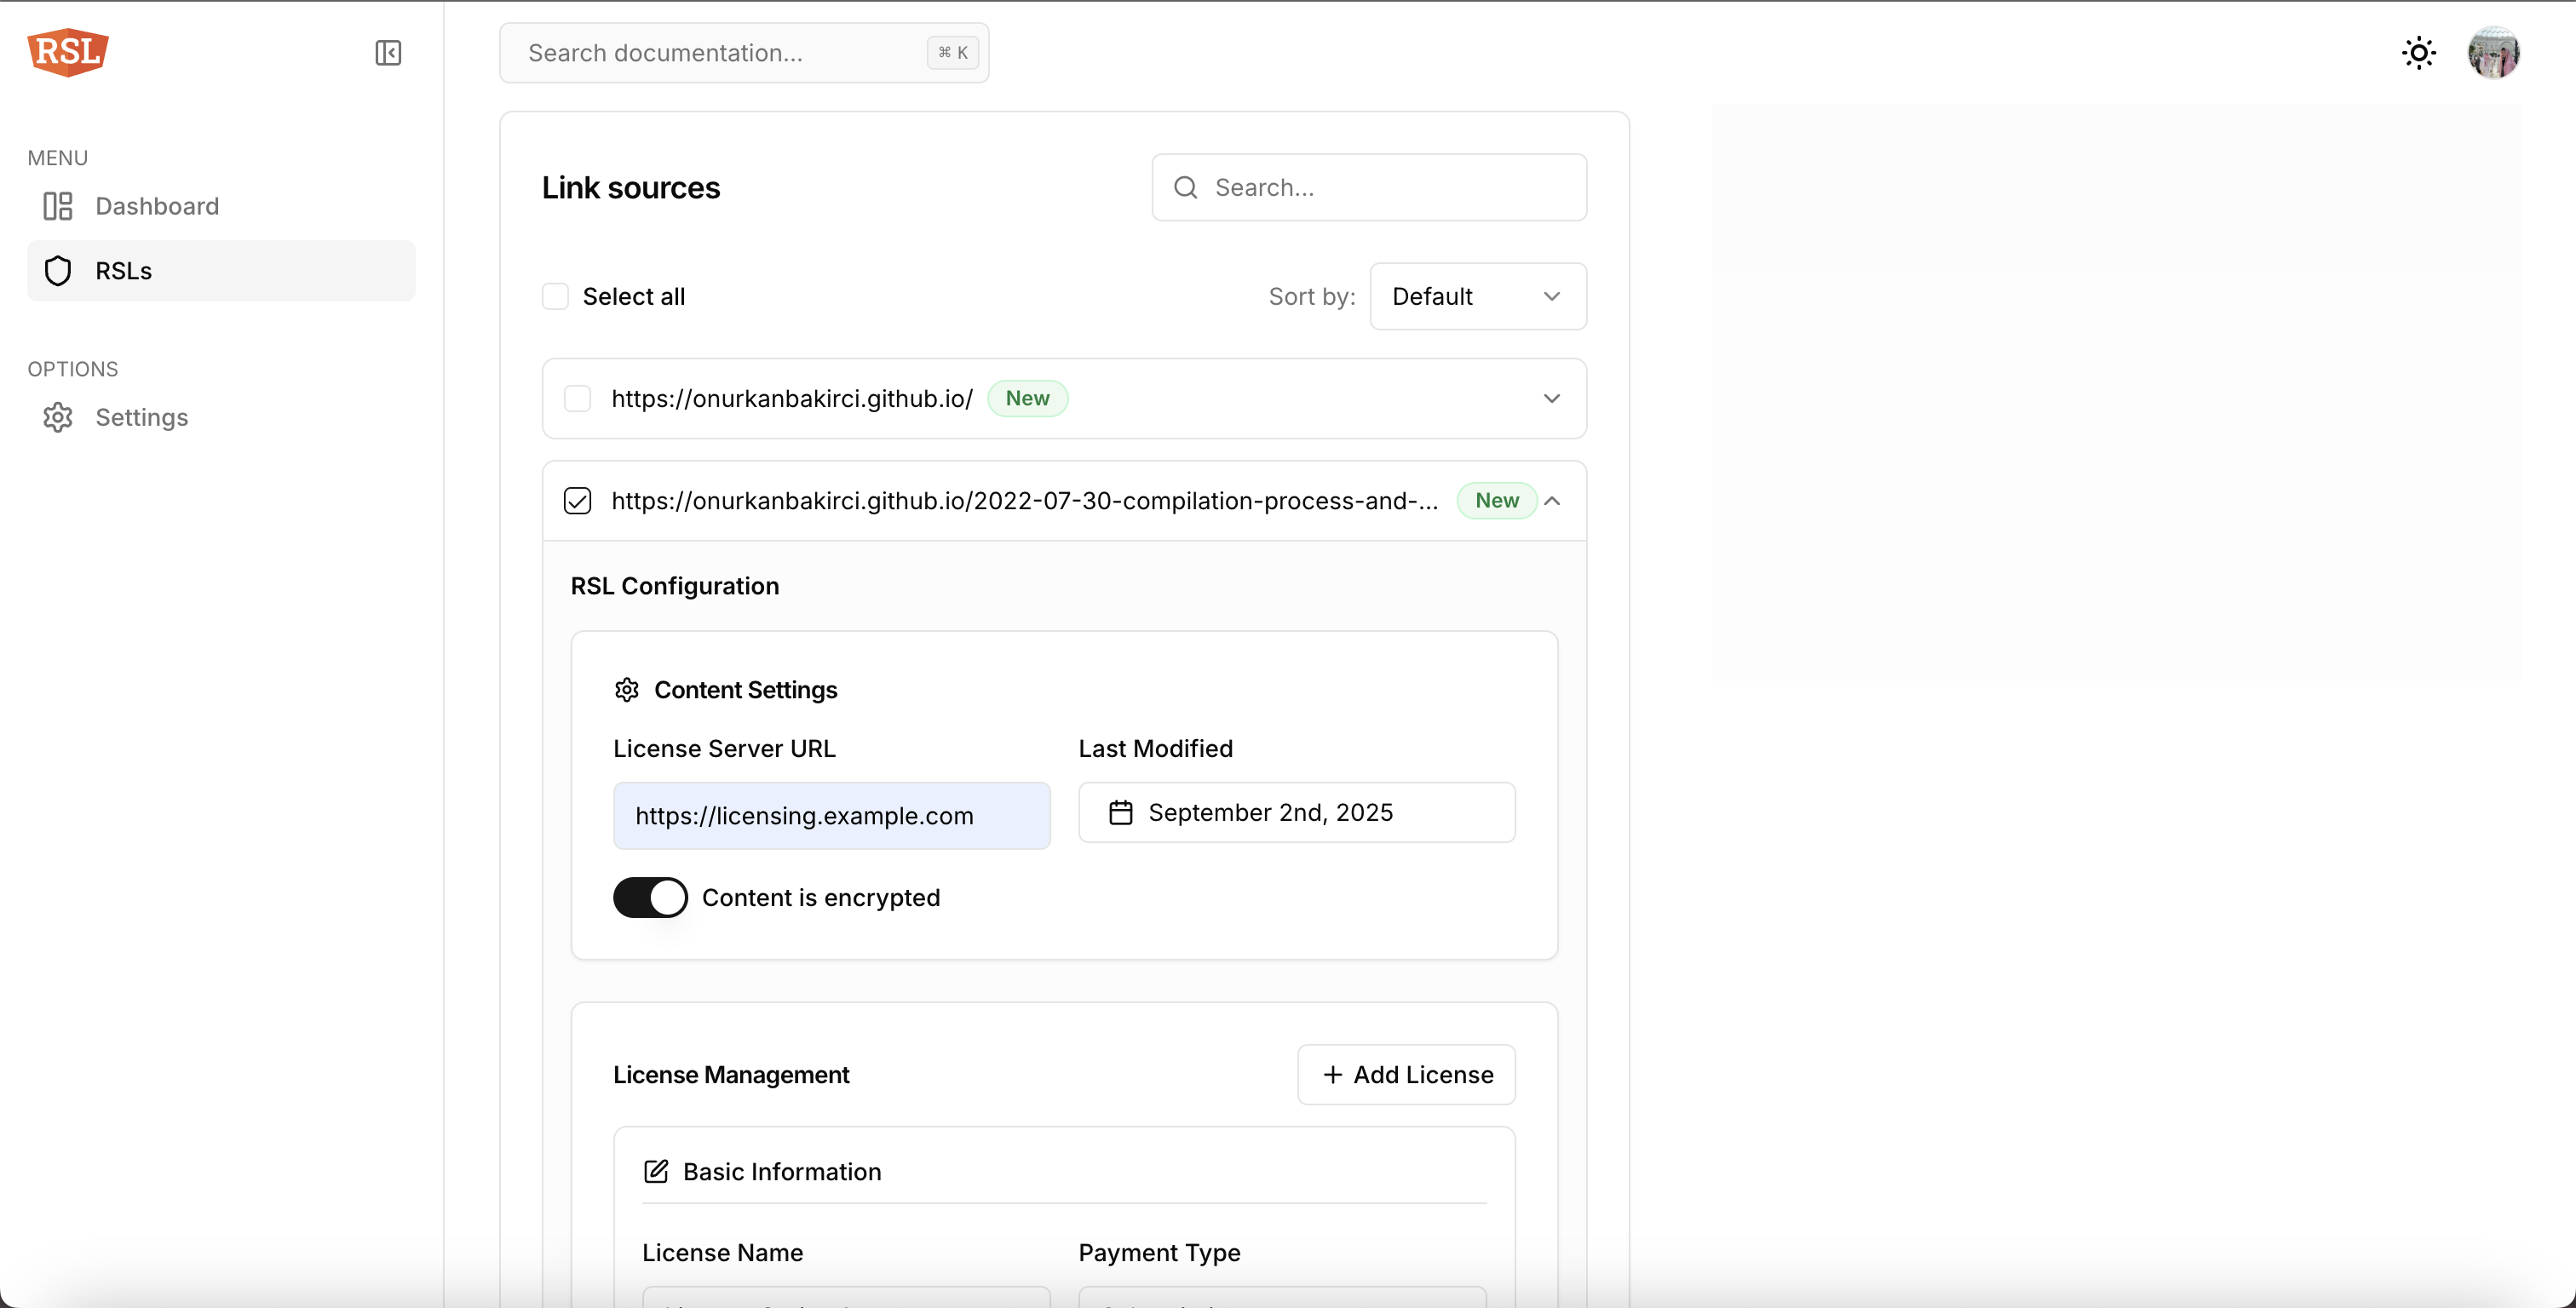
Task: Click the Last Modified label
Action: [1156, 749]
